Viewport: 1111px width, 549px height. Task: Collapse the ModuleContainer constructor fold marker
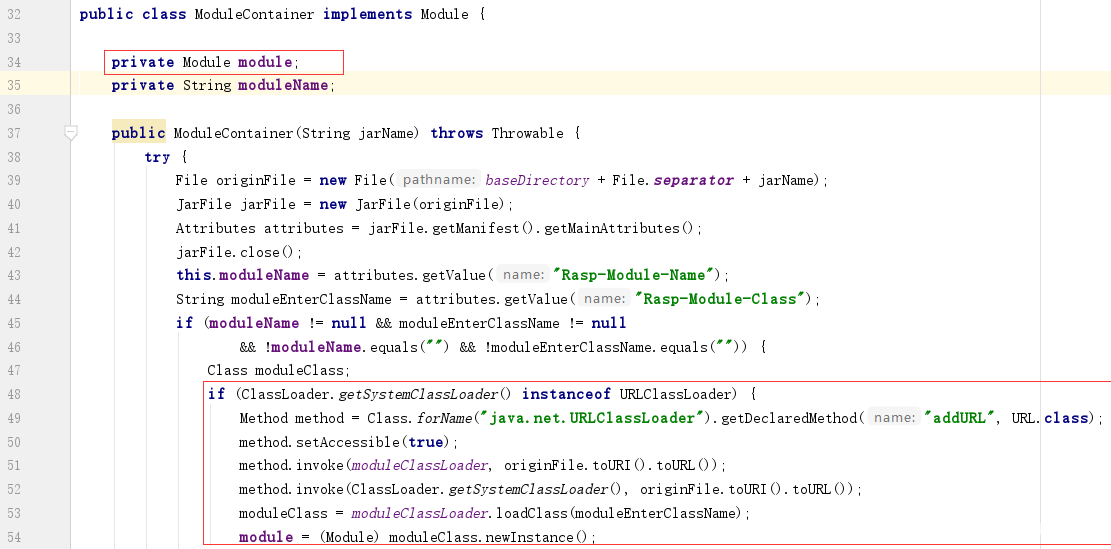click(x=71, y=132)
